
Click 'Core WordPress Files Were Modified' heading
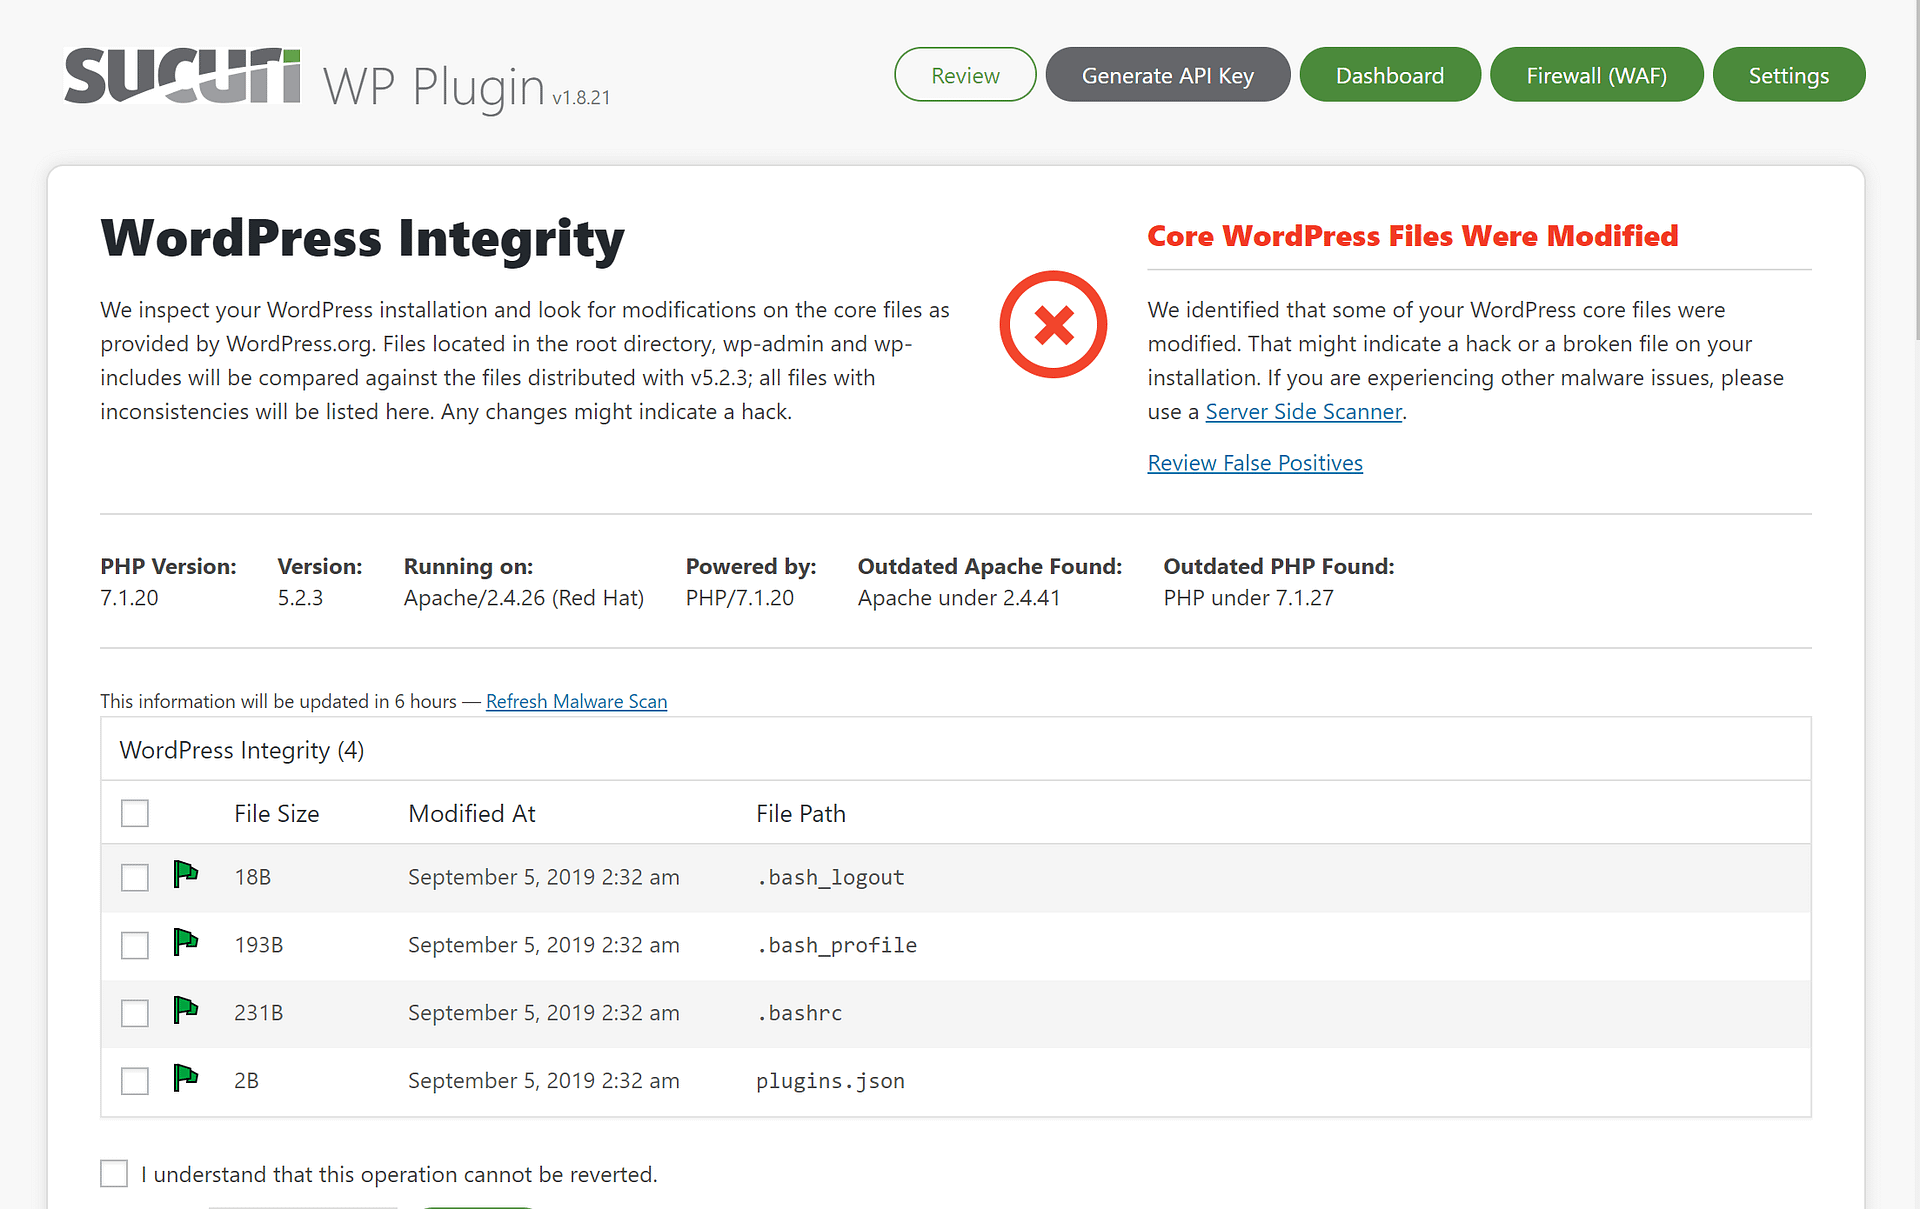tap(1412, 236)
